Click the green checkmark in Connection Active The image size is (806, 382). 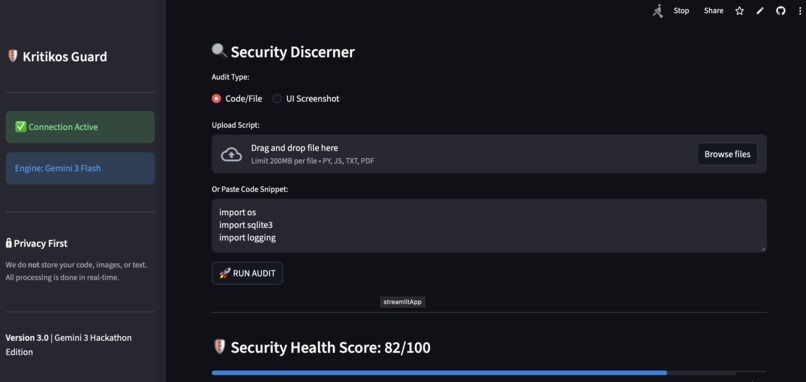(21, 127)
